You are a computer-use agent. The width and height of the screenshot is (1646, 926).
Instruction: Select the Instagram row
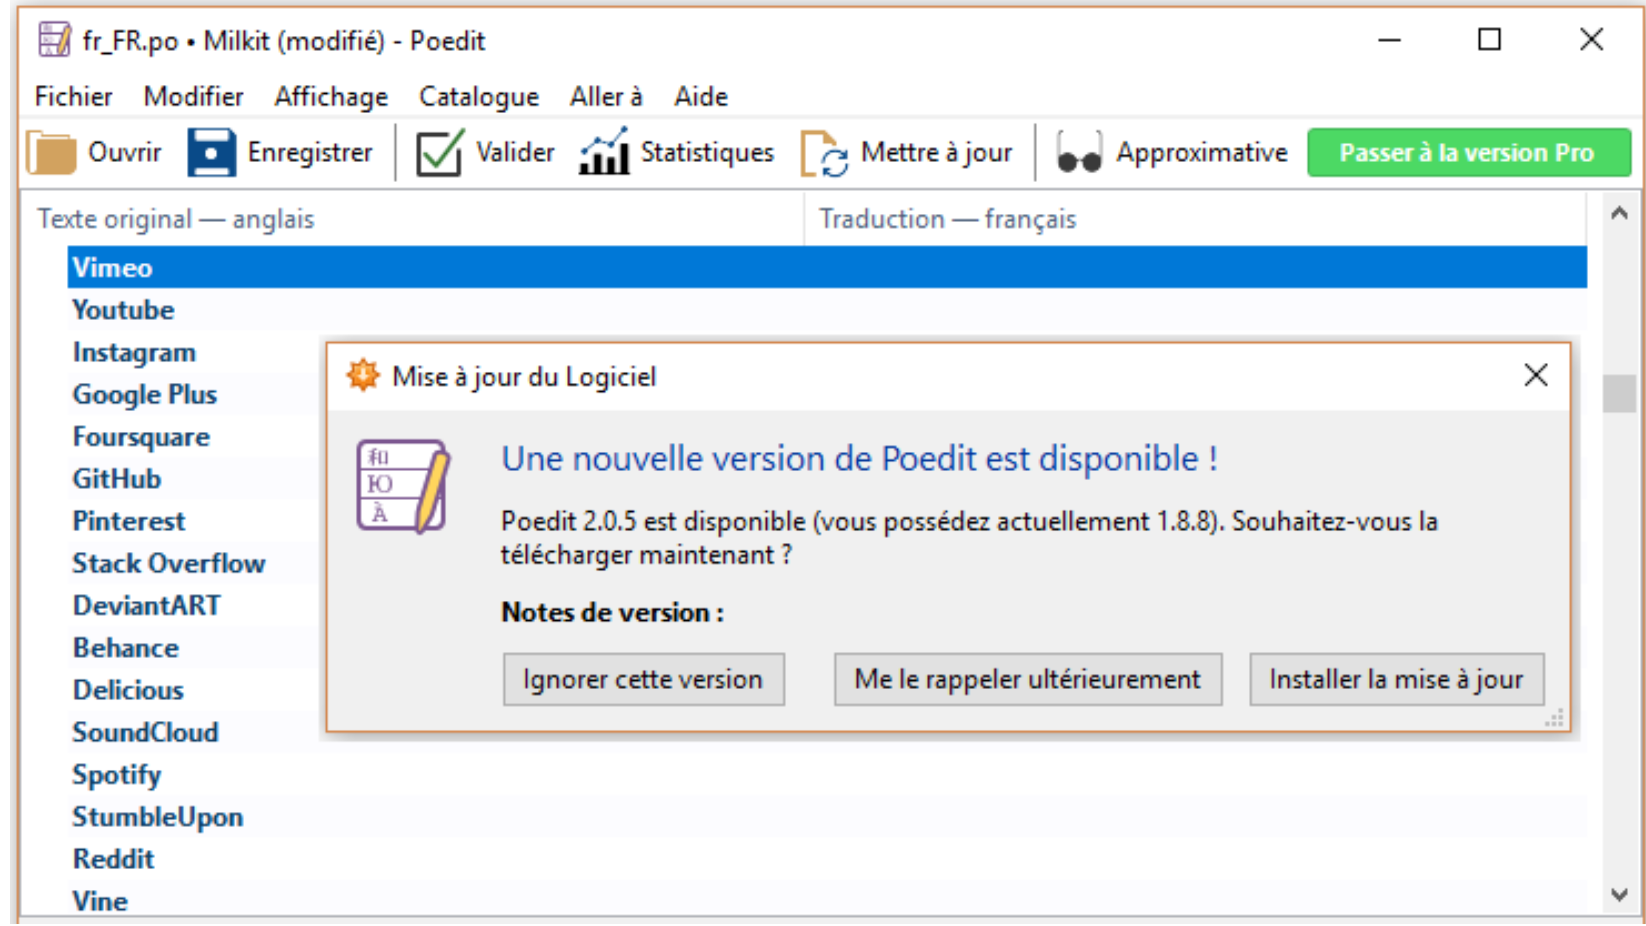(x=194, y=352)
